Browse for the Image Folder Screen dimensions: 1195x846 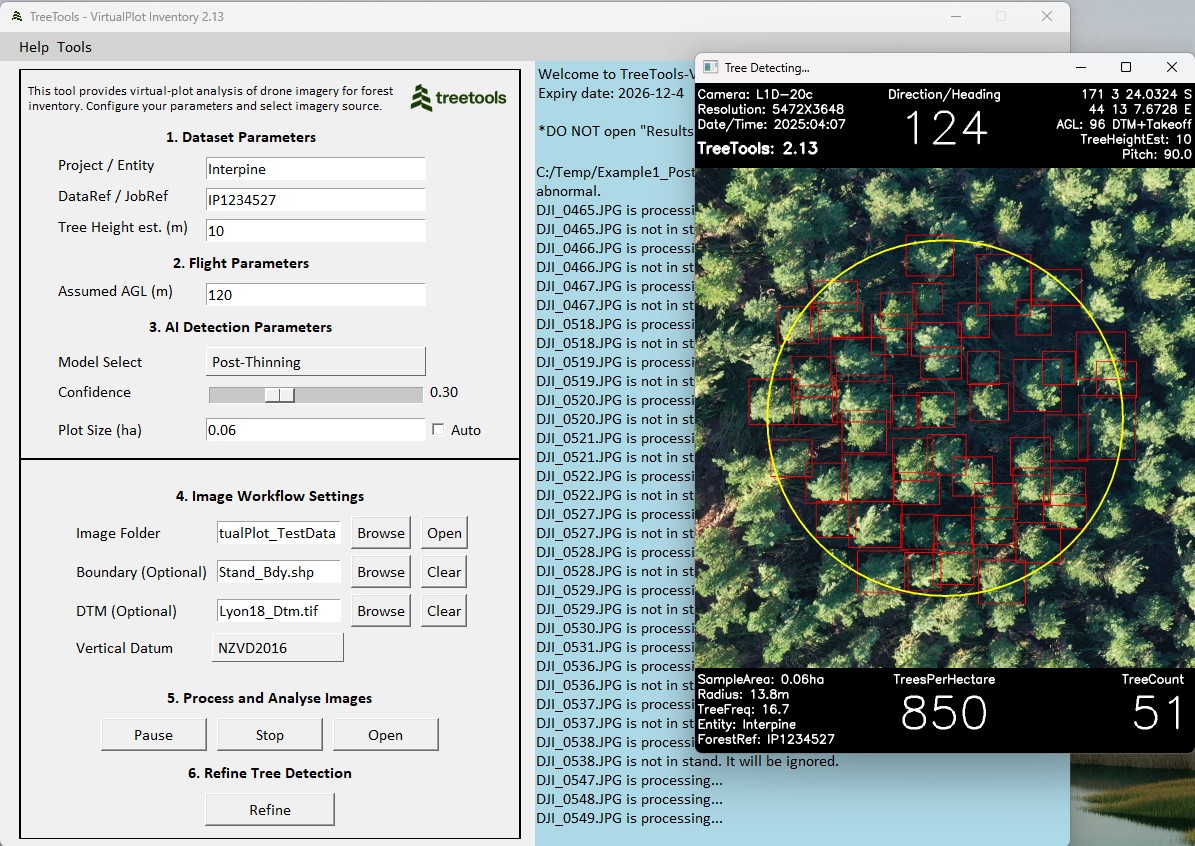[381, 533]
